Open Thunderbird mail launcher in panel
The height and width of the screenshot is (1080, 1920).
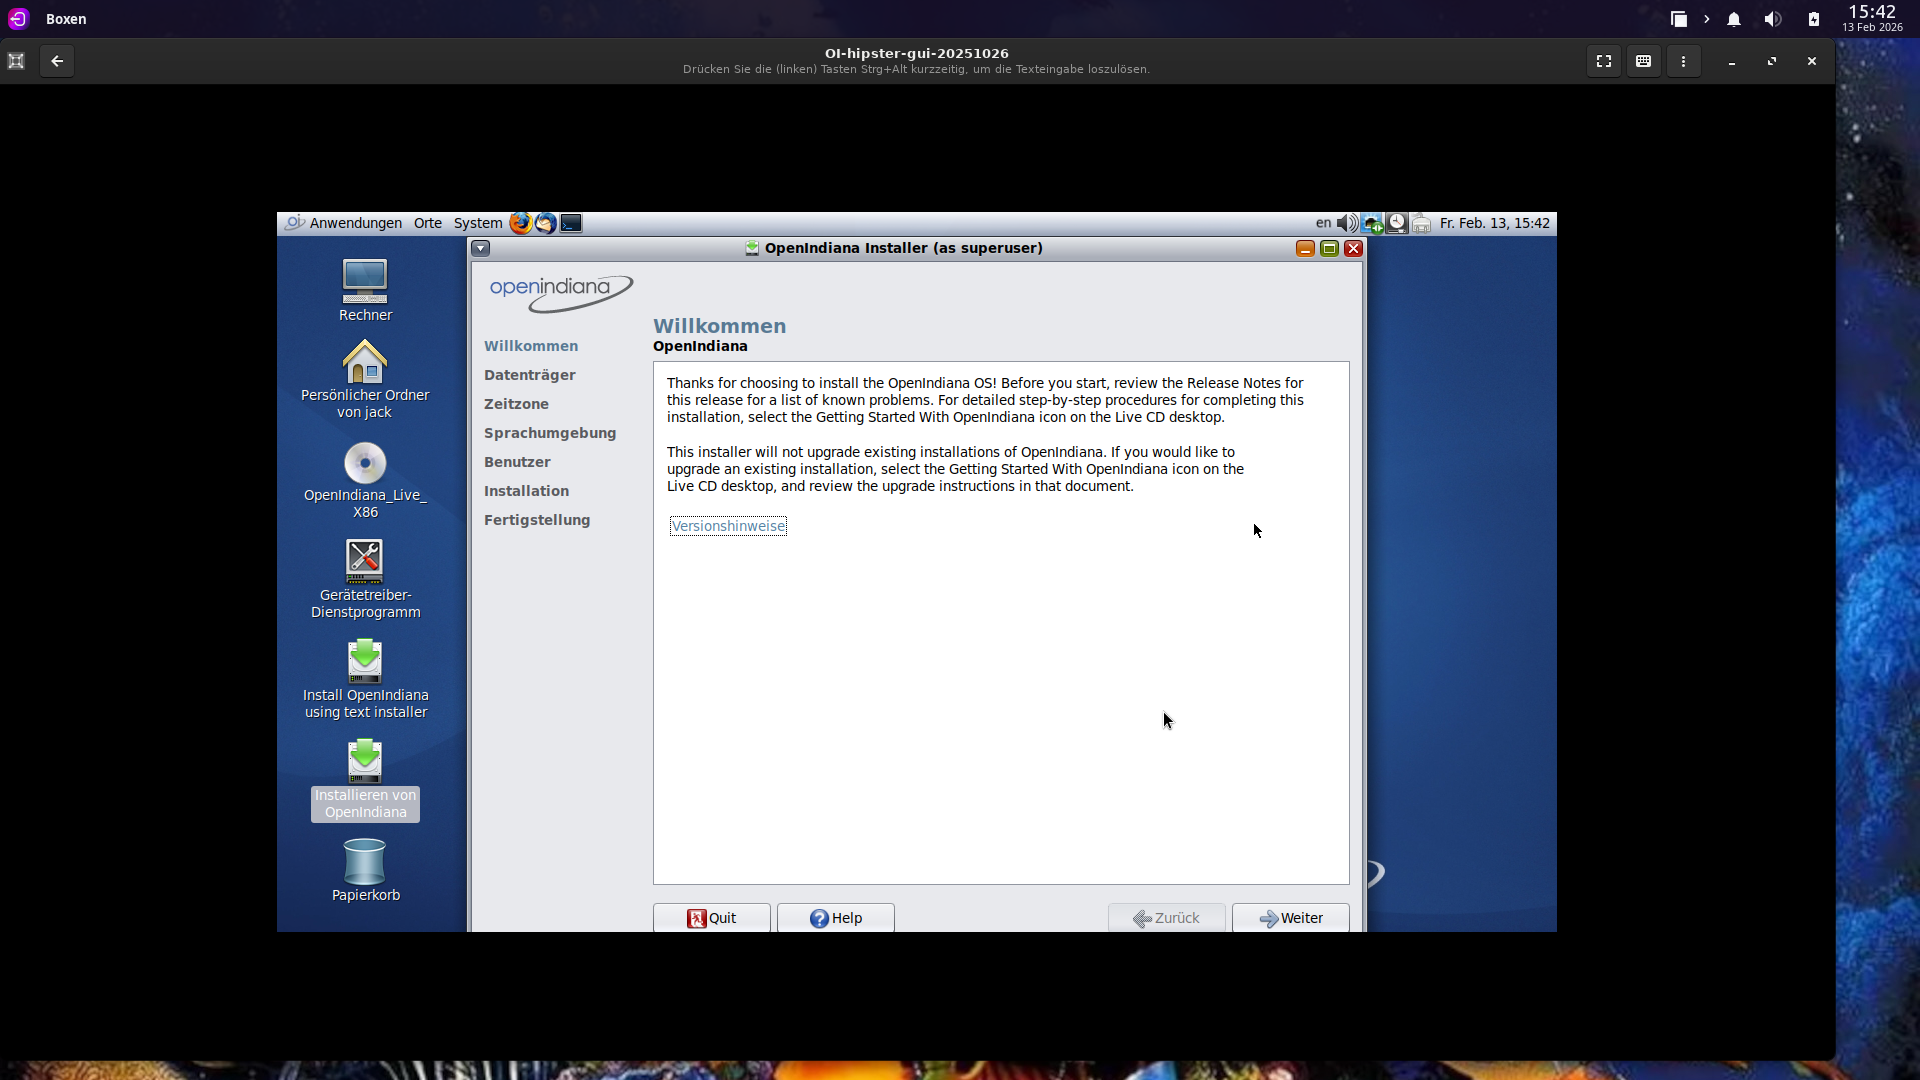coord(545,223)
